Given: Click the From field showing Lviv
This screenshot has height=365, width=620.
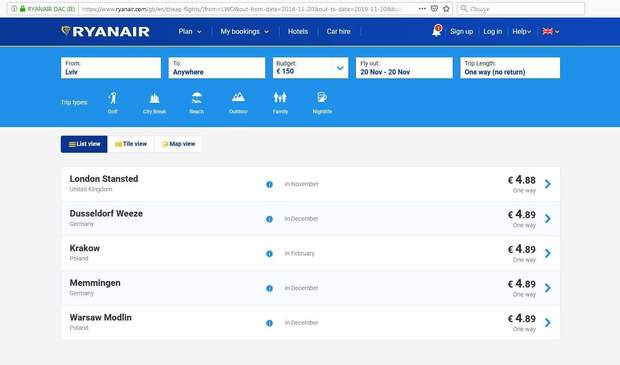Looking at the screenshot, I should (111, 68).
